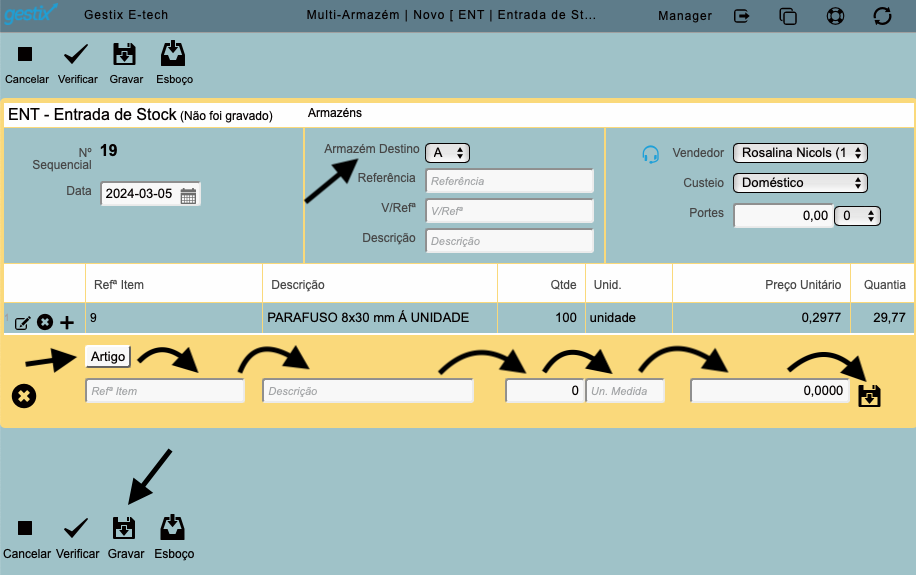Click the sequential number 19
Viewport: 916px width, 575px height.
pyautogui.click(x=109, y=151)
